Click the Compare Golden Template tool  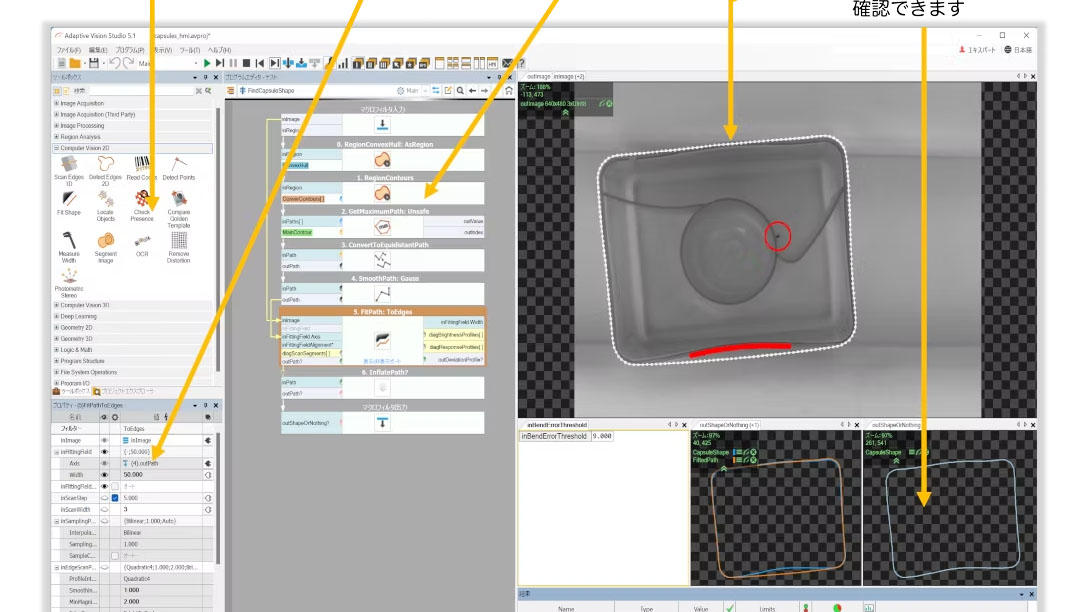click(178, 202)
